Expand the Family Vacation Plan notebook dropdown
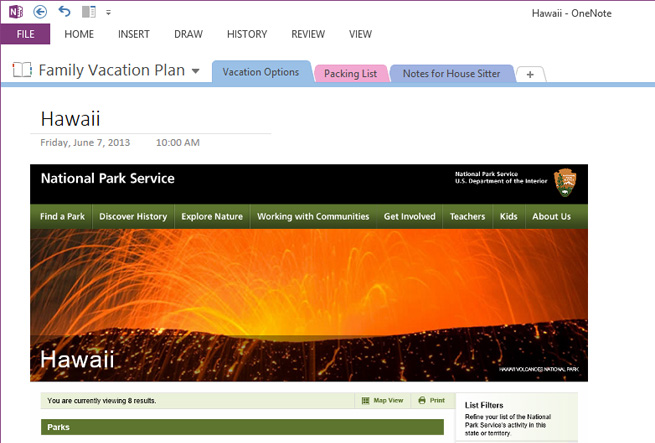 pyautogui.click(x=195, y=71)
